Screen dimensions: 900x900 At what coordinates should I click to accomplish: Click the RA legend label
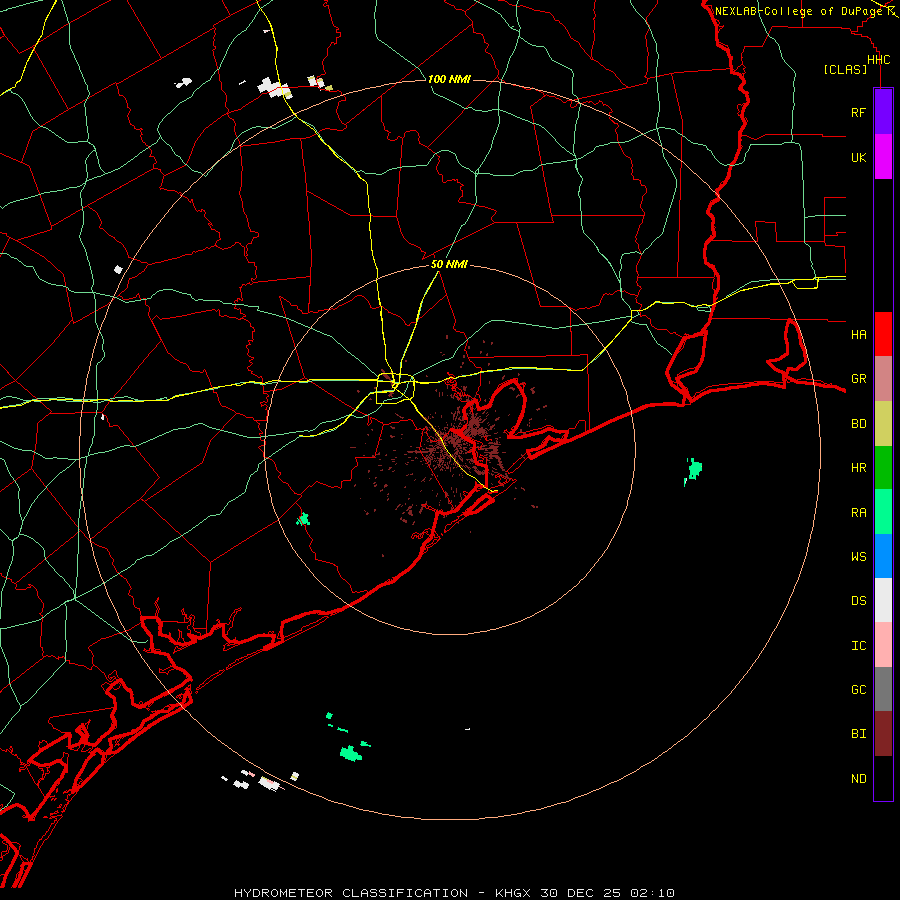click(858, 513)
